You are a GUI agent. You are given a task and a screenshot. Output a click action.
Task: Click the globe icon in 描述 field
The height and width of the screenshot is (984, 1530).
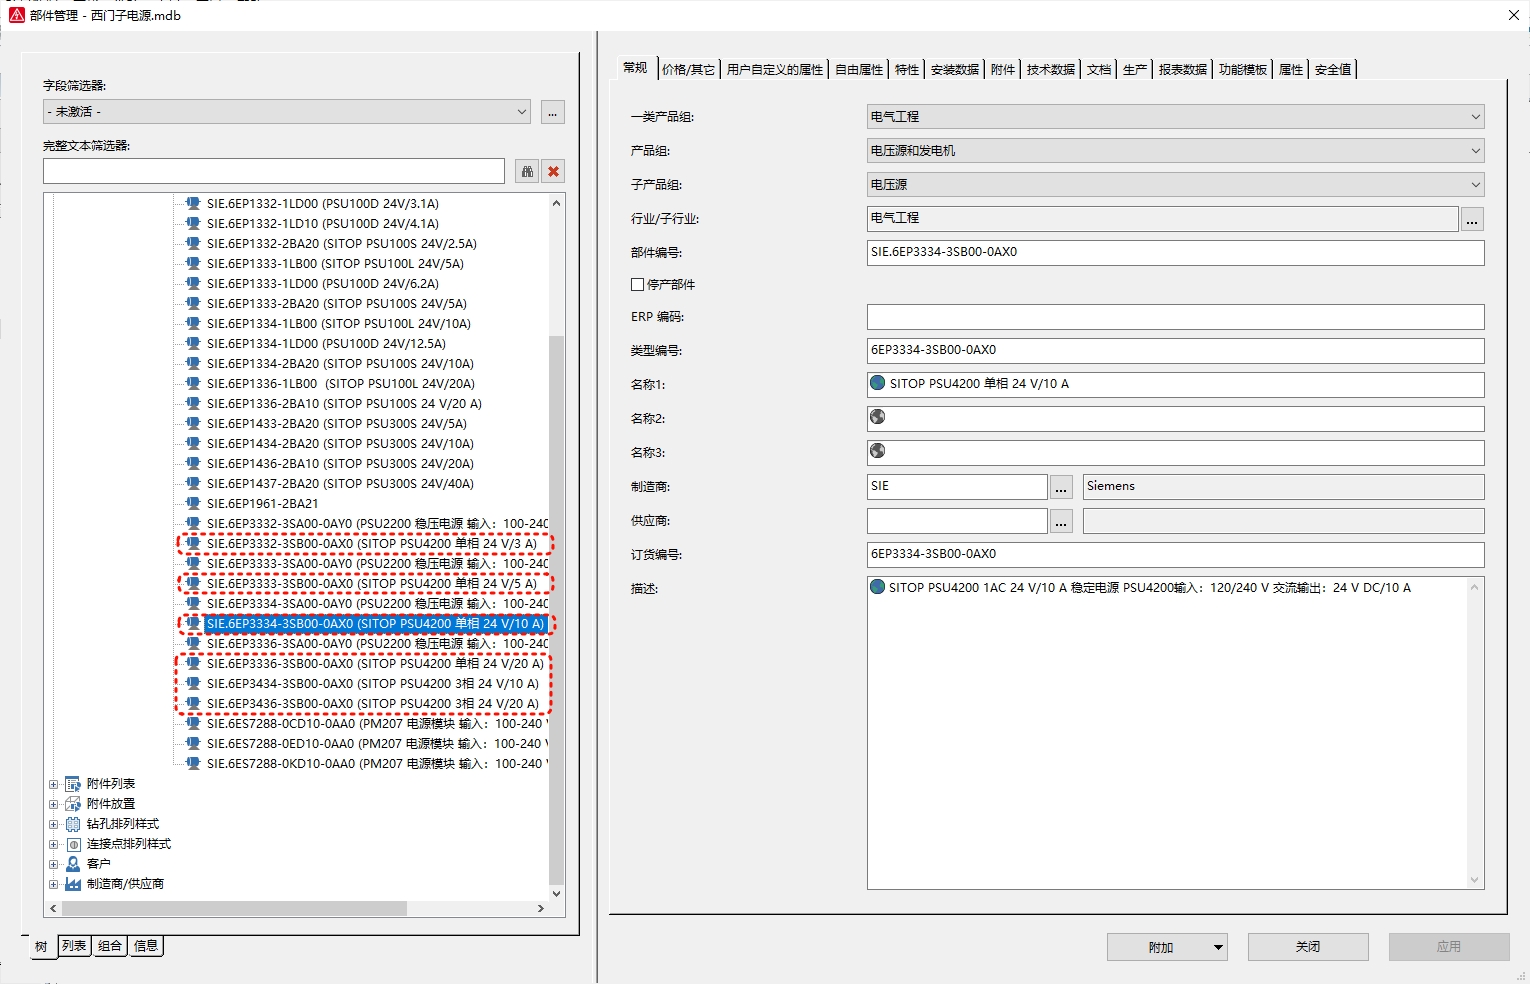[878, 587]
